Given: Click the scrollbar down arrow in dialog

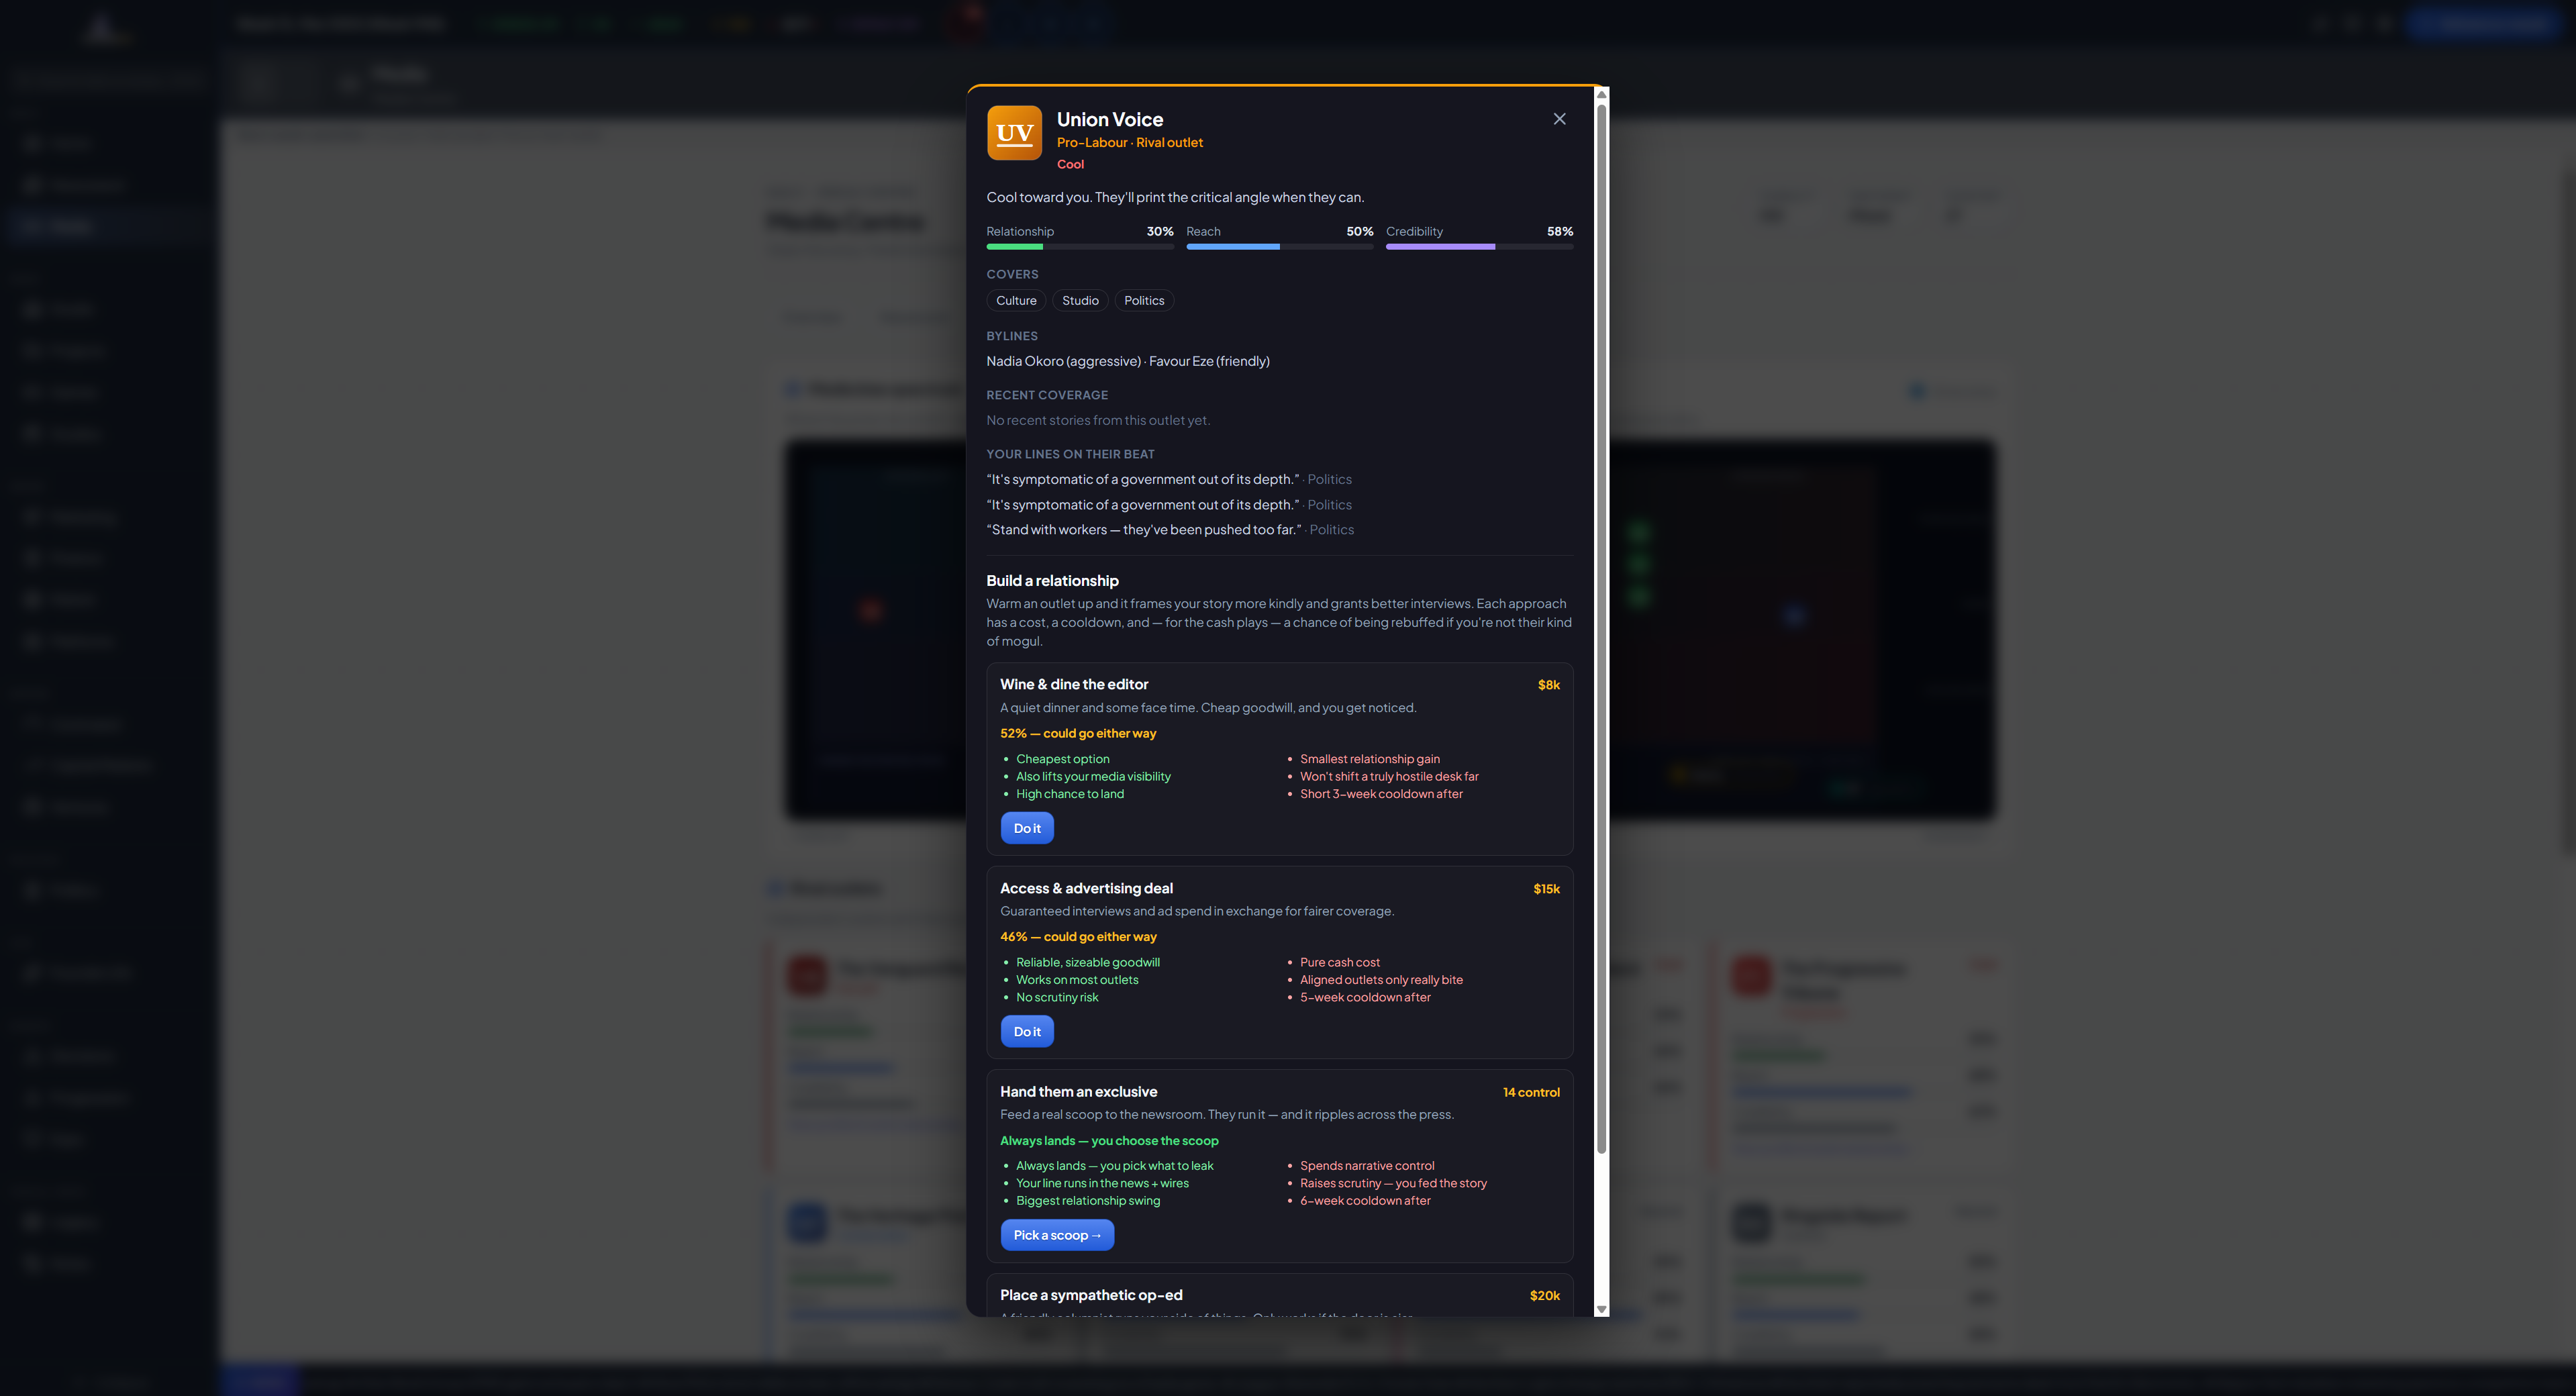Looking at the screenshot, I should [1601, 1309].
